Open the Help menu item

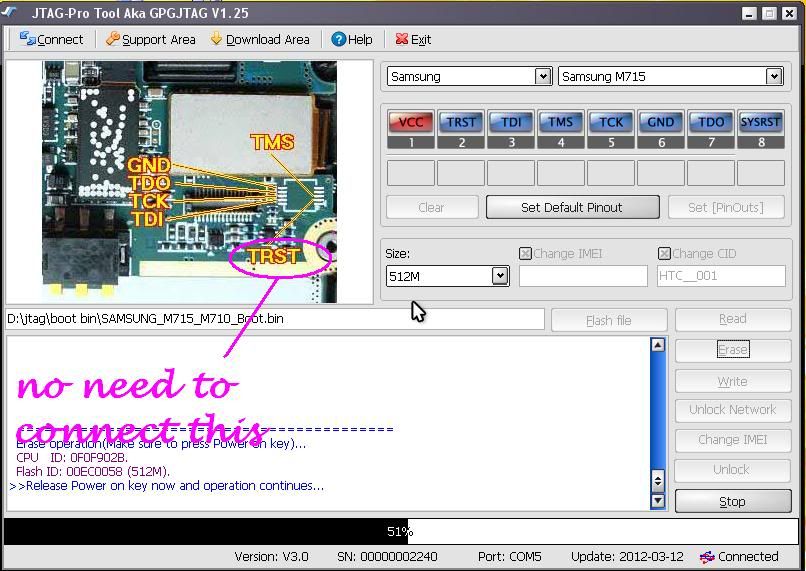[x=352, y=40]
